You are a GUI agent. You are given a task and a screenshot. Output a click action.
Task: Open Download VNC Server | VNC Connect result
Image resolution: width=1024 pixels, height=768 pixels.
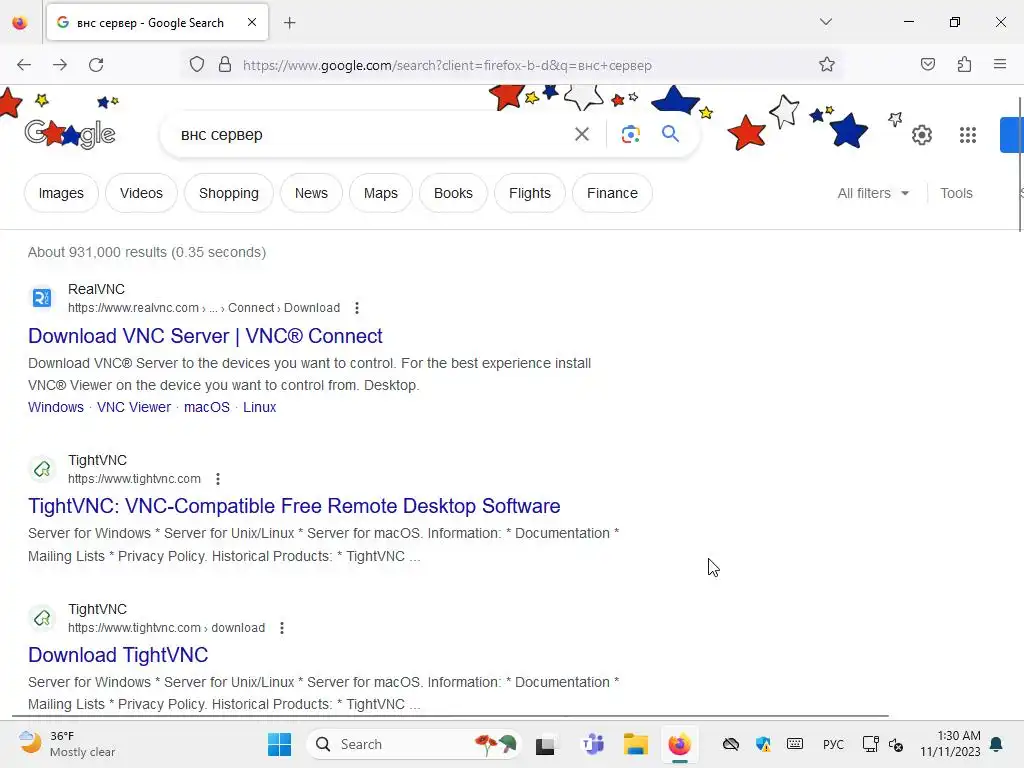point(205,336)
